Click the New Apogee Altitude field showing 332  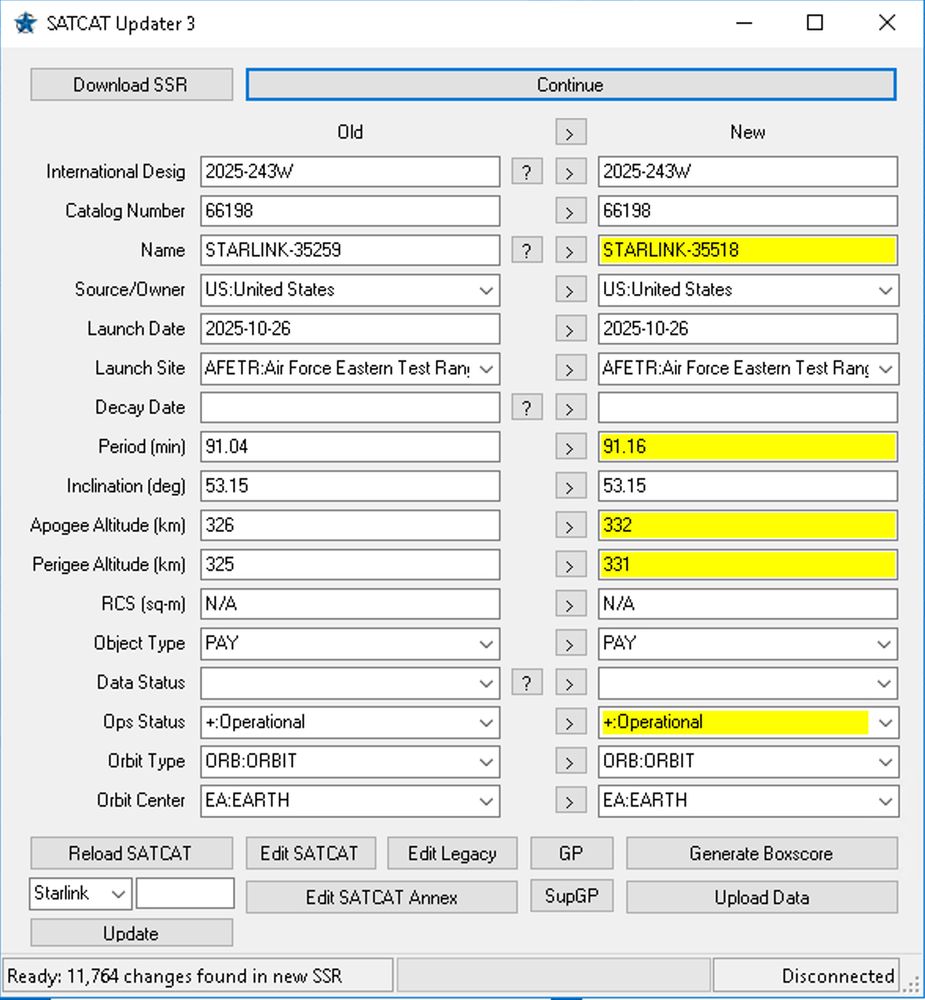tap(748, 526)
